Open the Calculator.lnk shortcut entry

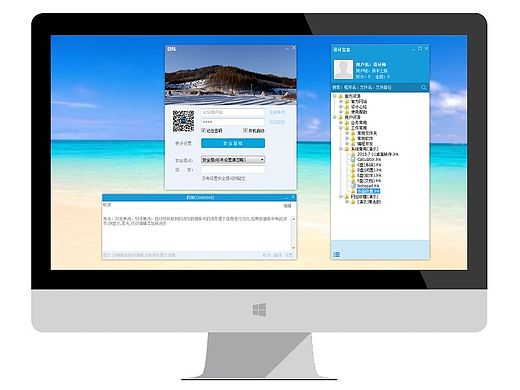[368, 160]
